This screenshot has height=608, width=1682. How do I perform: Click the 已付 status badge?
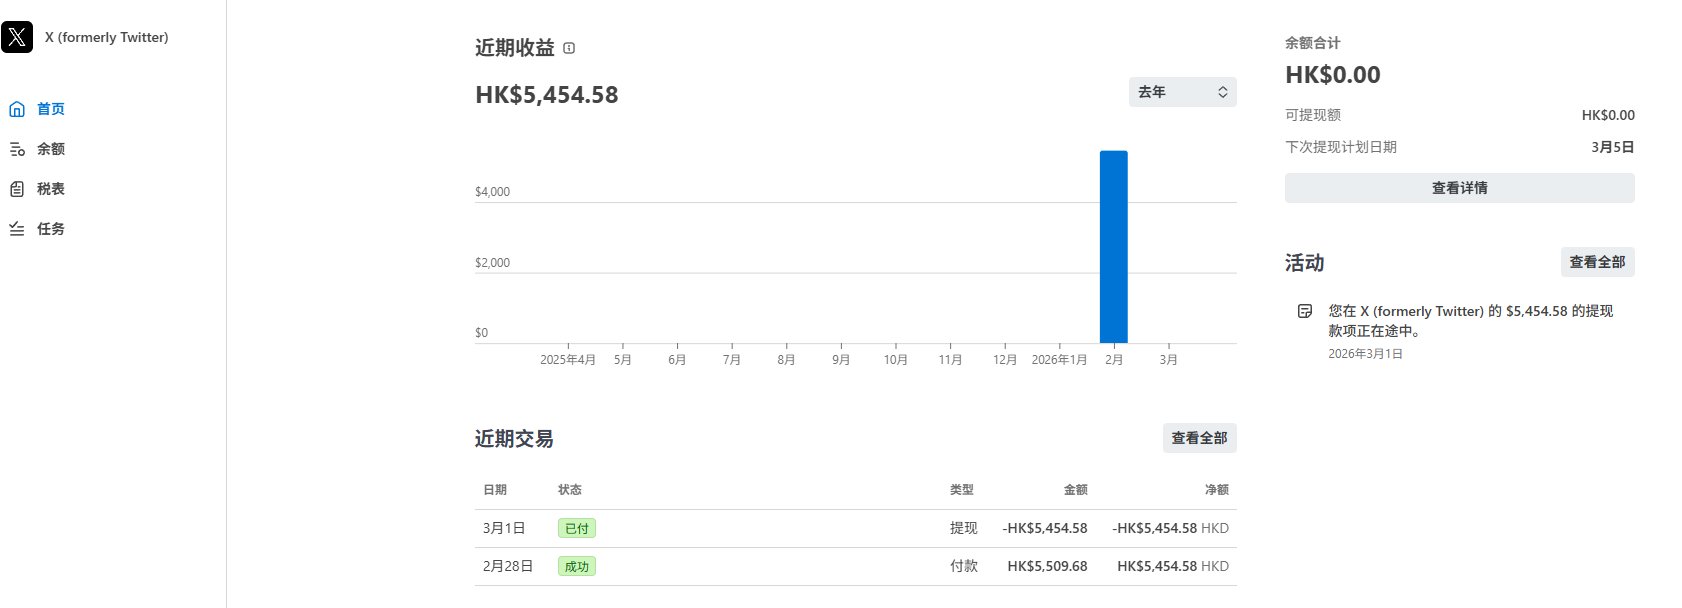(x=577, y=528)
